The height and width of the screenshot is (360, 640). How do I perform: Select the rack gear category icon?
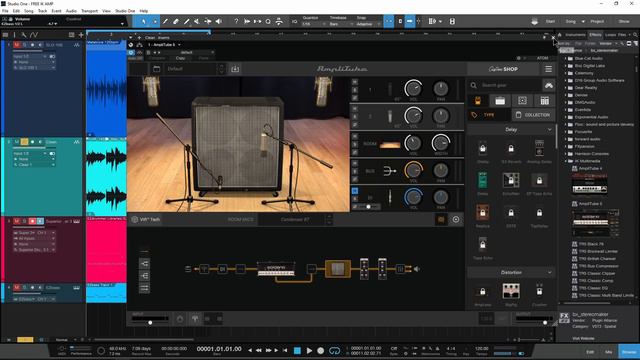point(544,100)
